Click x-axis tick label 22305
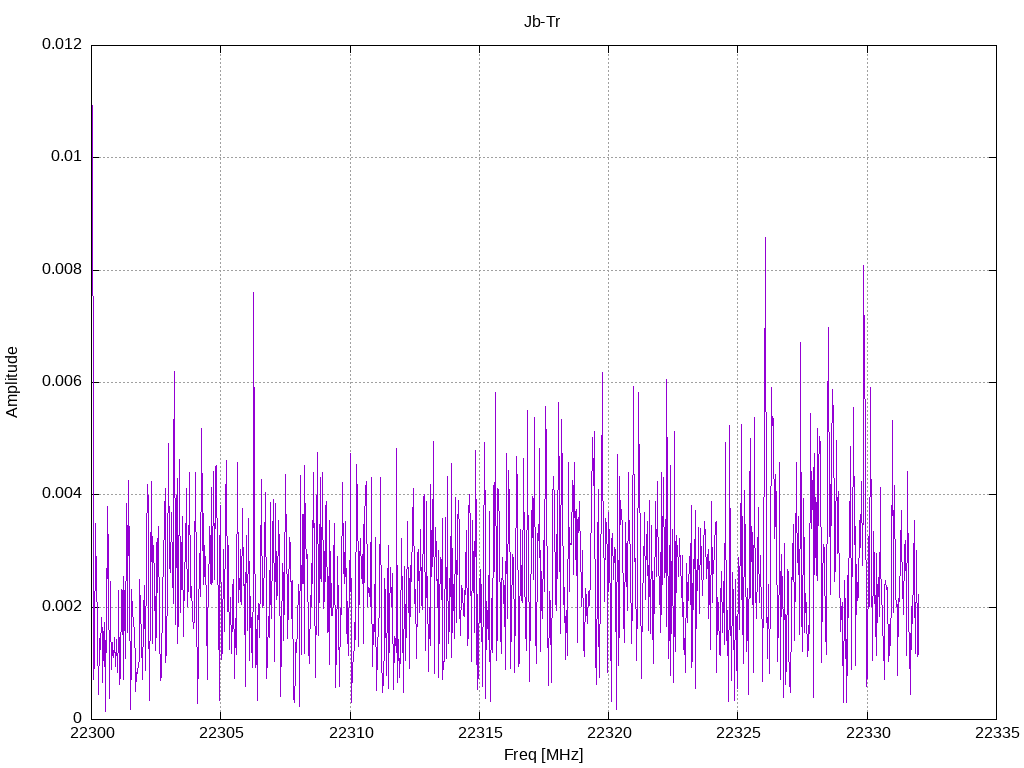The height and width of the screenshot is (768, 1024). [221, 733]
